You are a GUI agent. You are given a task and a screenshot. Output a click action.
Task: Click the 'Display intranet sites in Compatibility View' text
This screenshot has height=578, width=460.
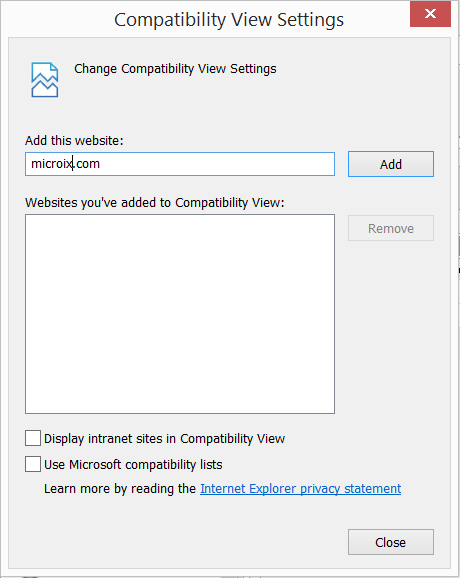(164, 439)
